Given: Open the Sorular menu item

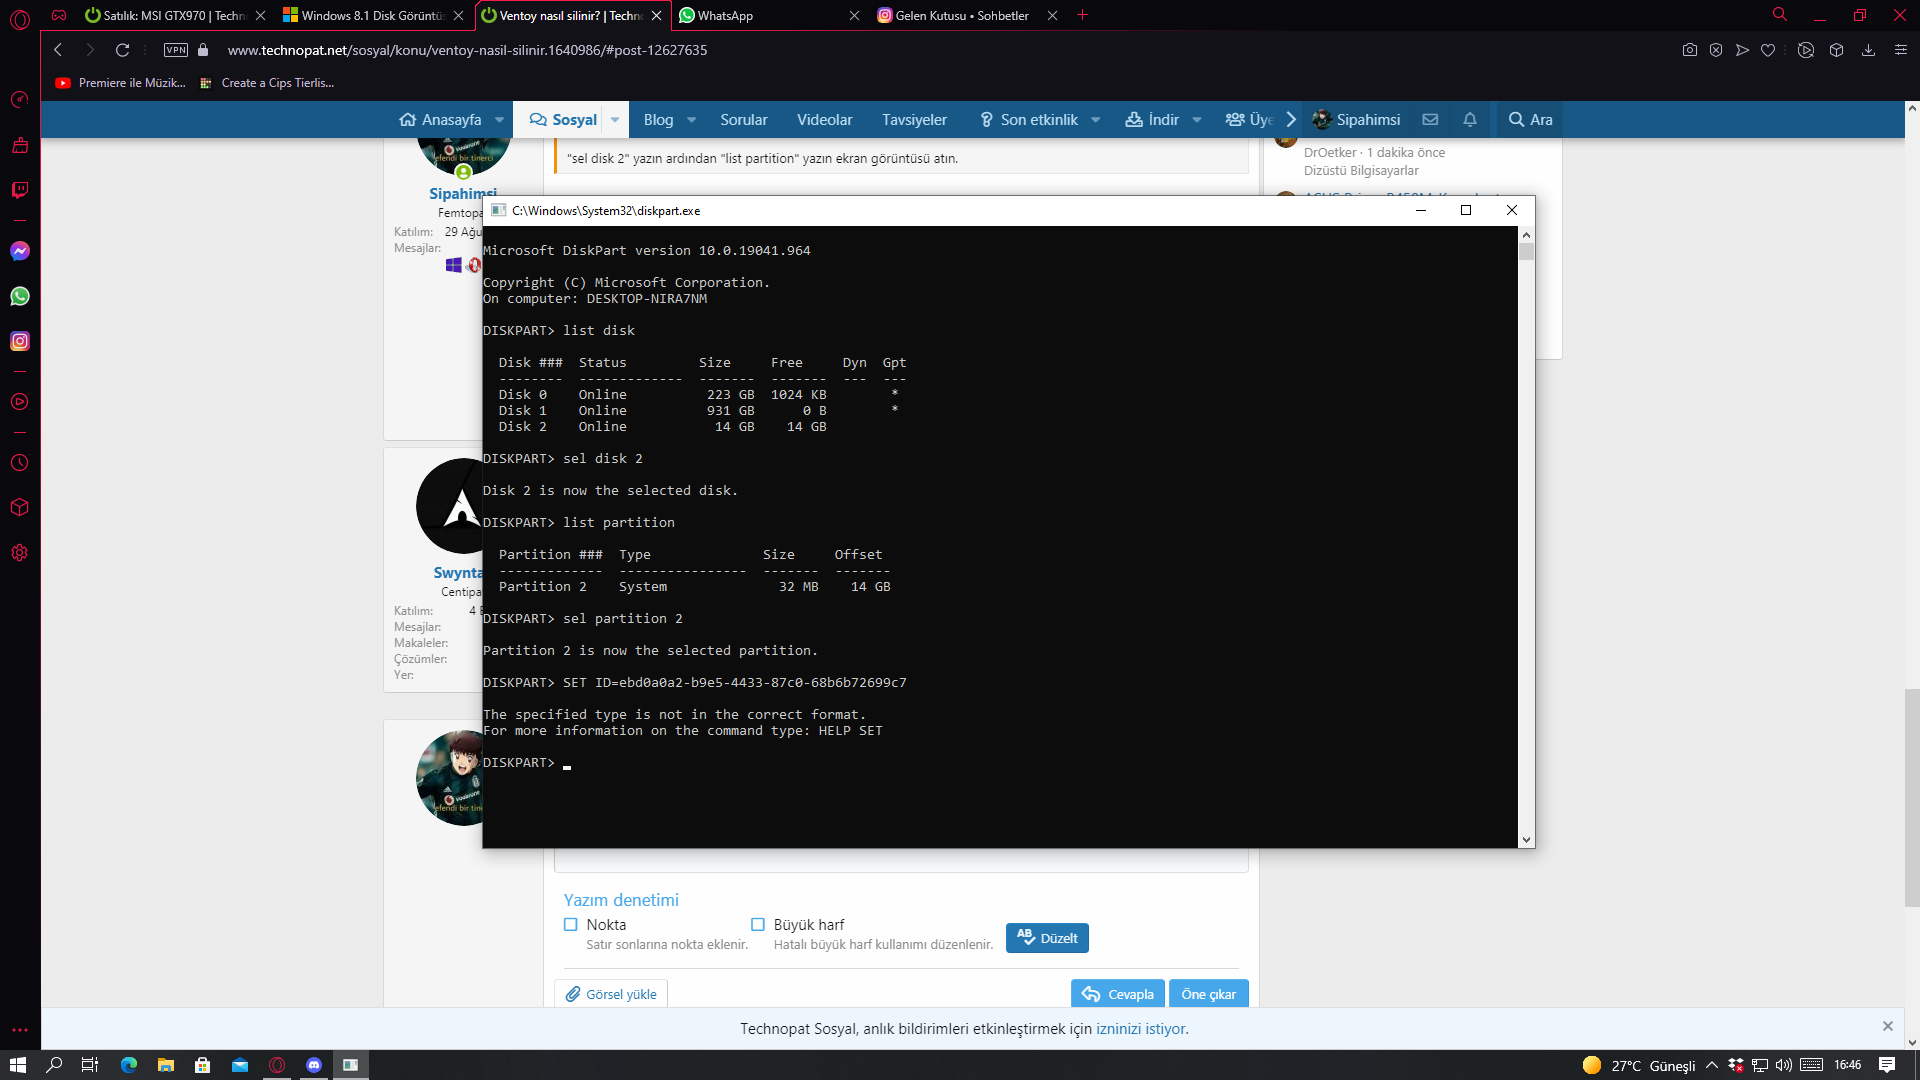Looking at the screenshot, I should (743, 120).
